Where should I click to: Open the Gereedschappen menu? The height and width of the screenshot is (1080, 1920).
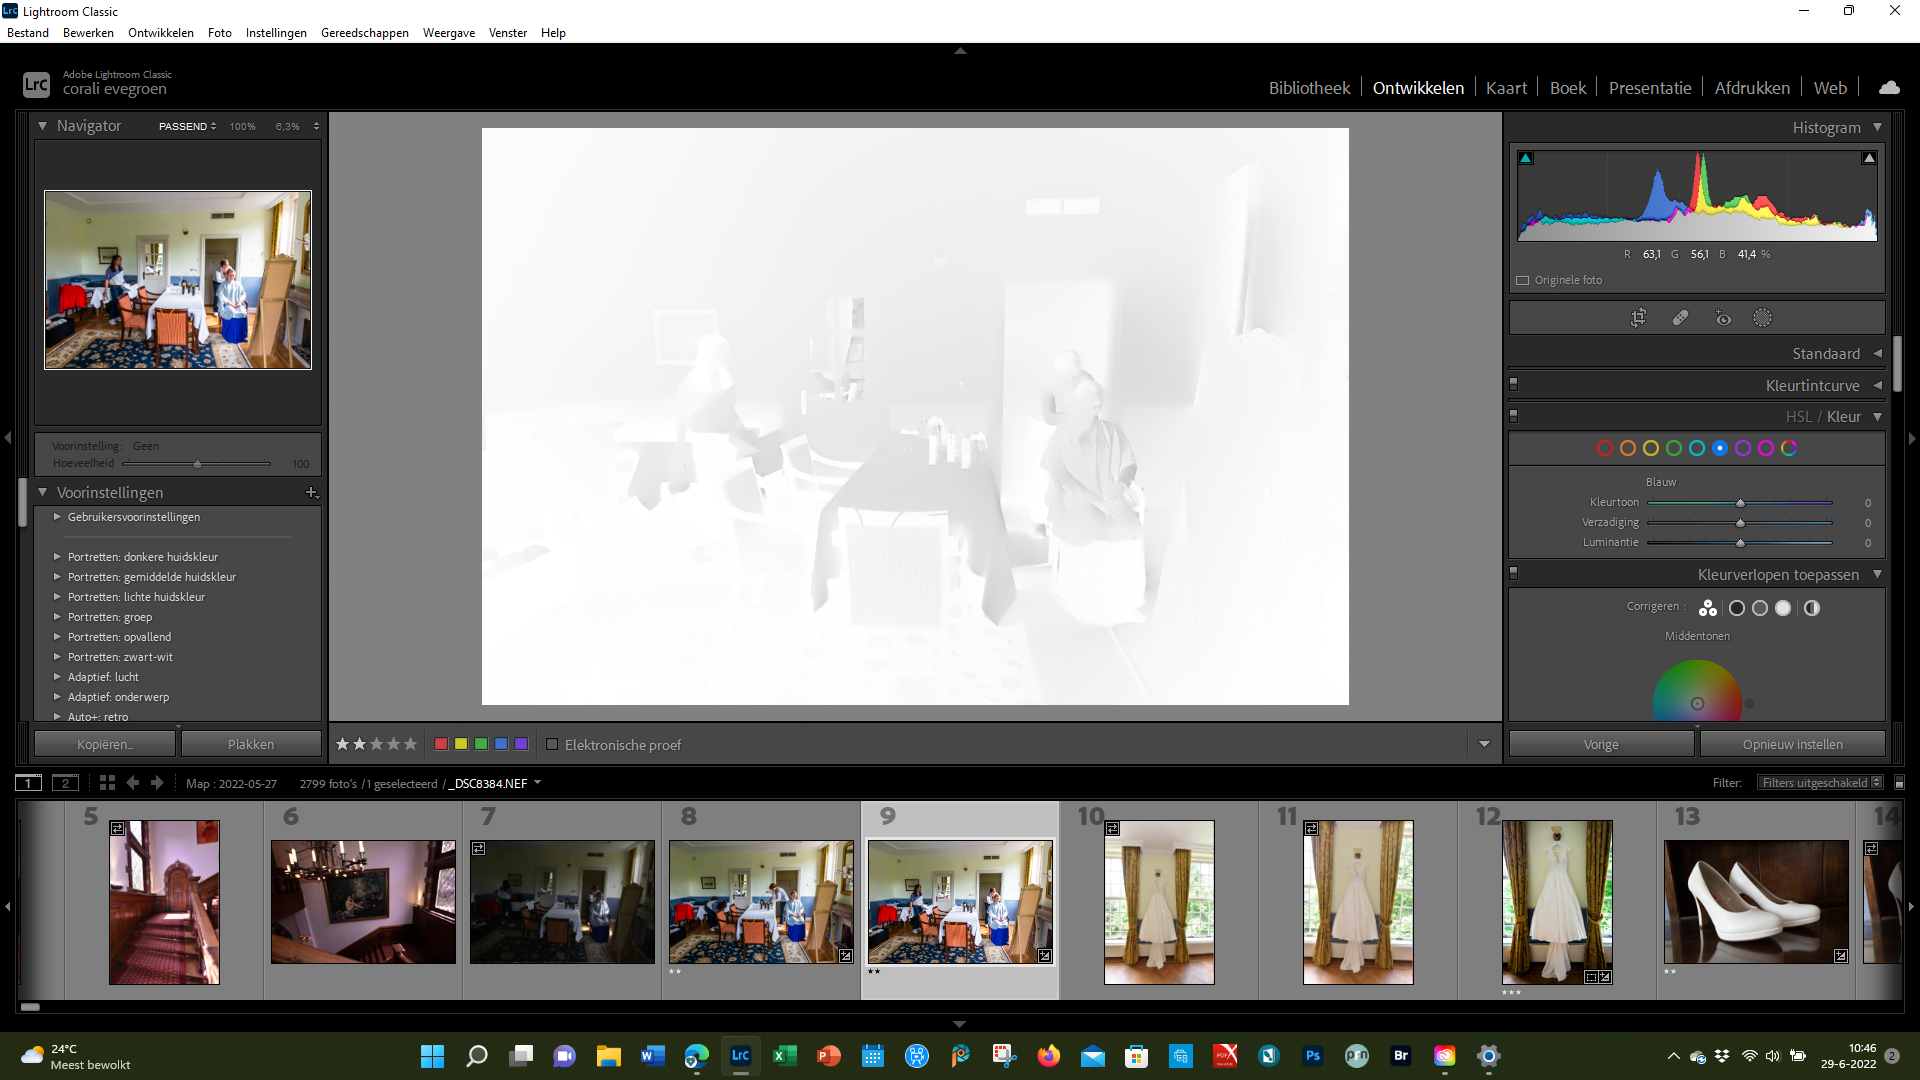pyautogui.click(x=364, y=32)
